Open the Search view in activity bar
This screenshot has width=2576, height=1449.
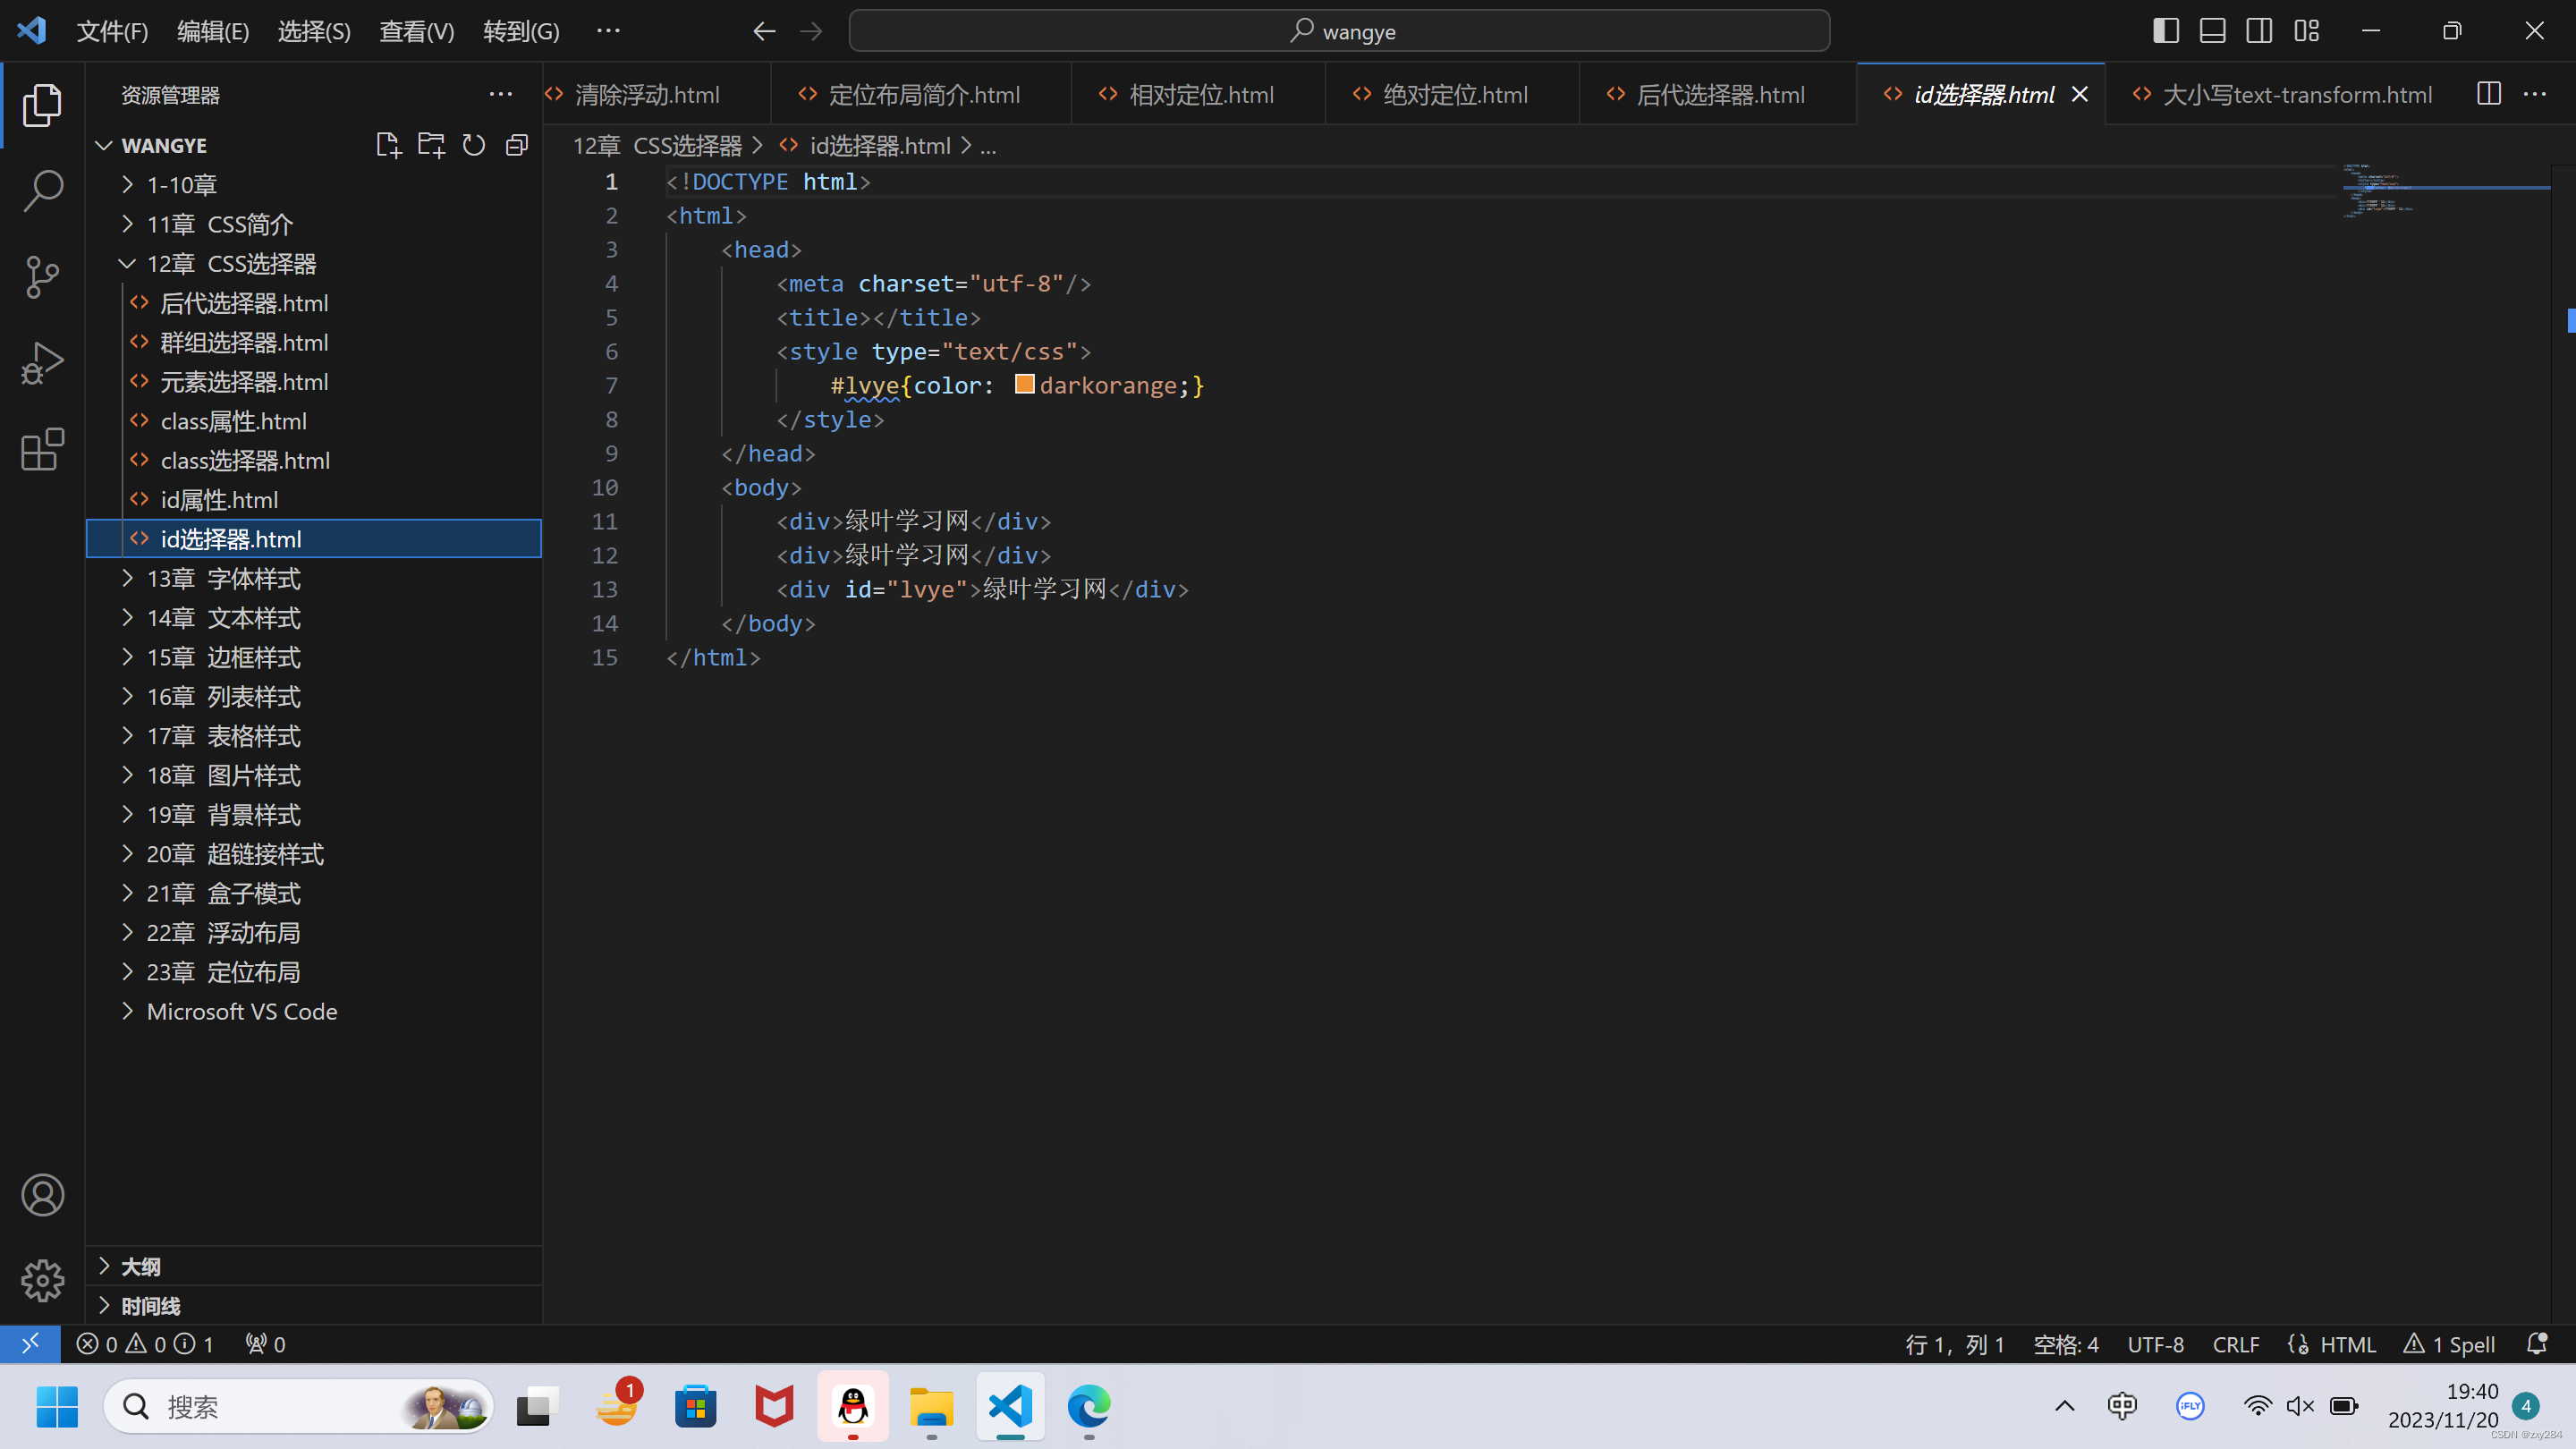42,190
